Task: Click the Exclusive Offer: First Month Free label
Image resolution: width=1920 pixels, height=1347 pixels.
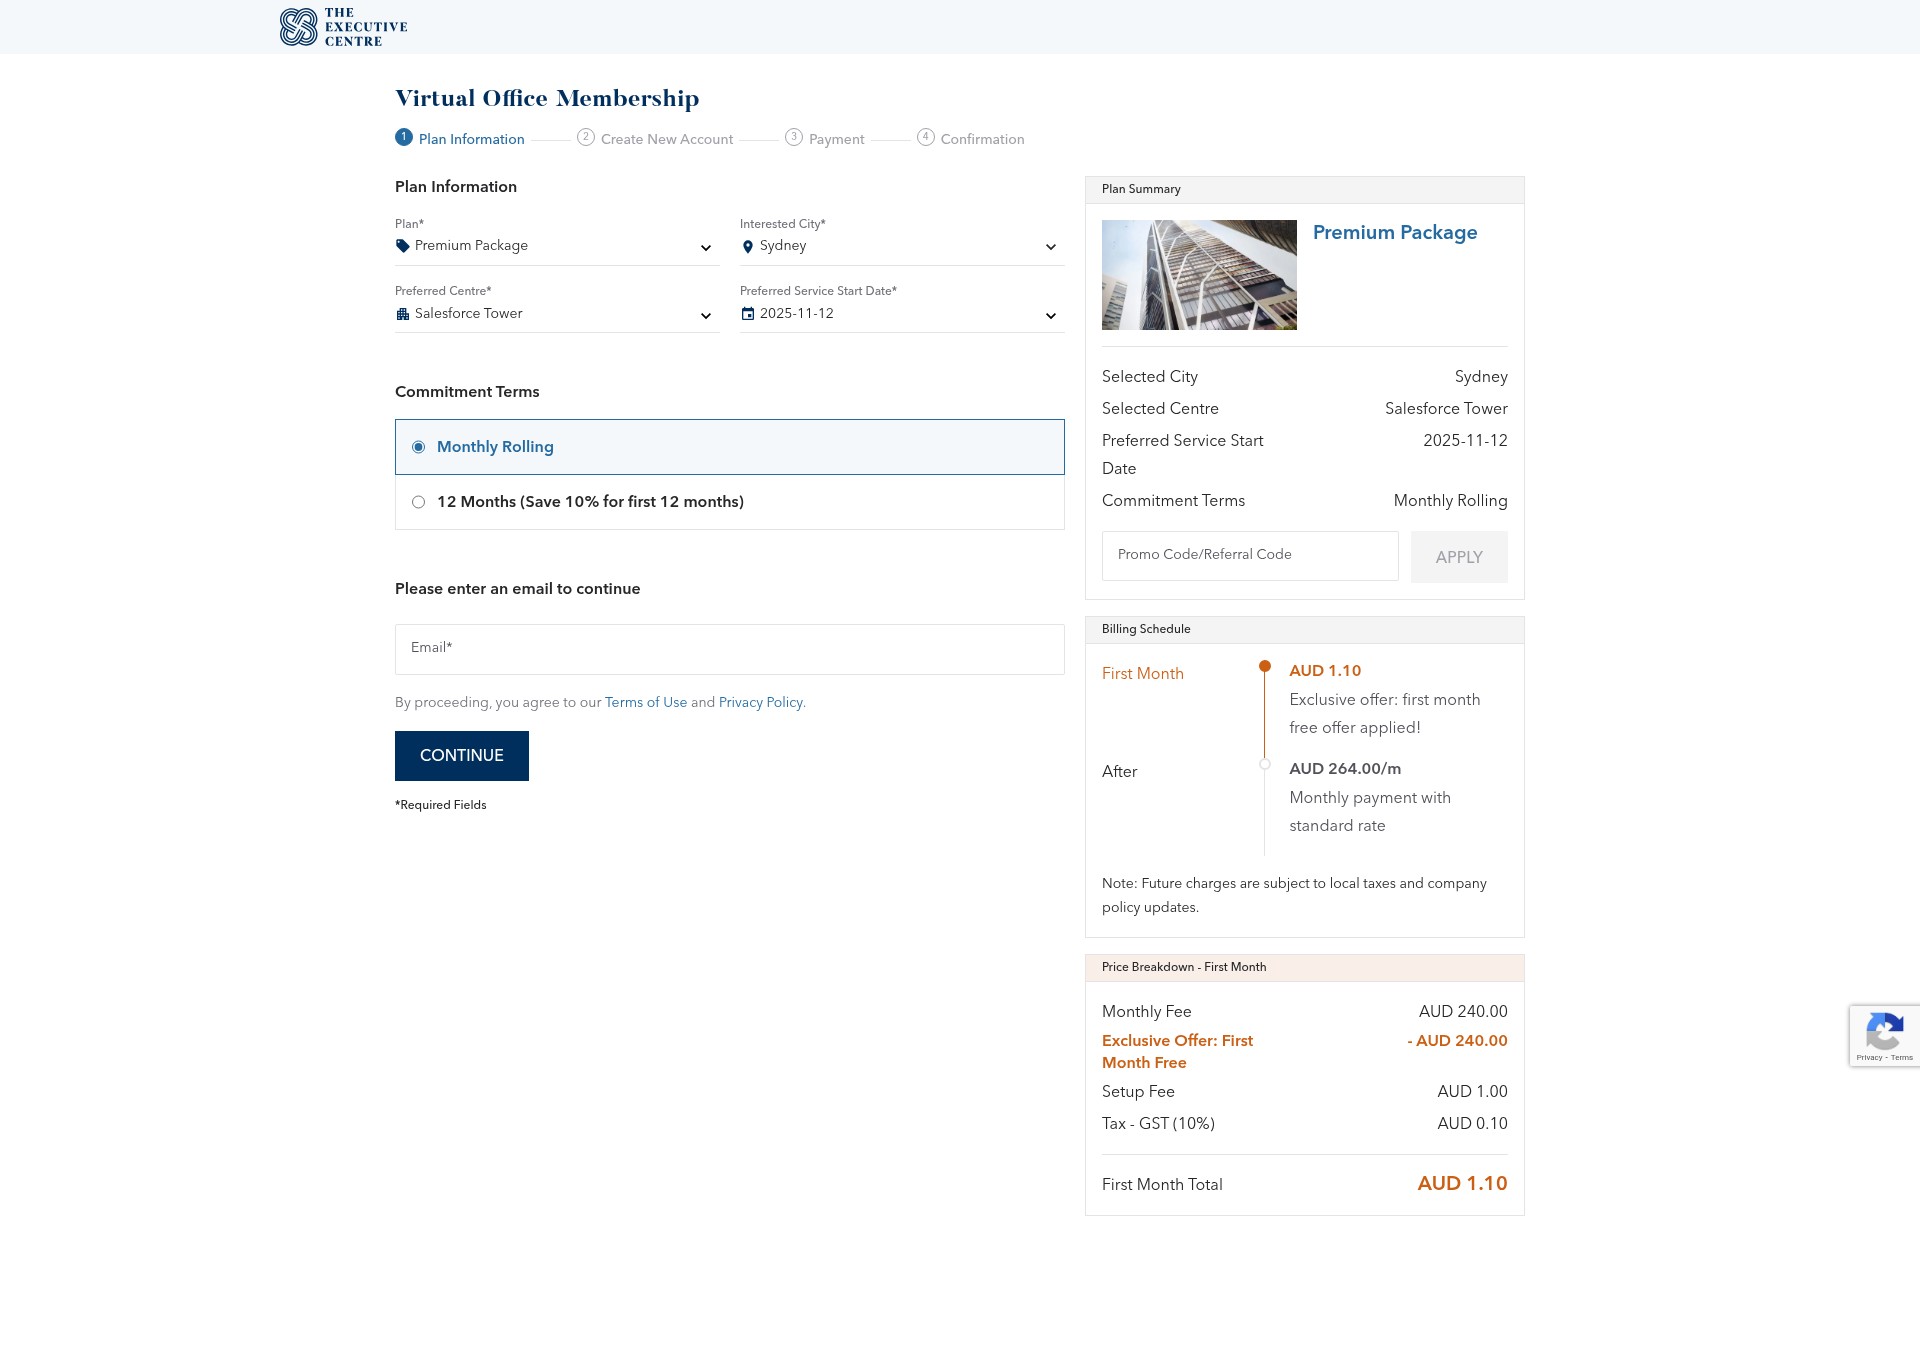Action: 1177,1052
